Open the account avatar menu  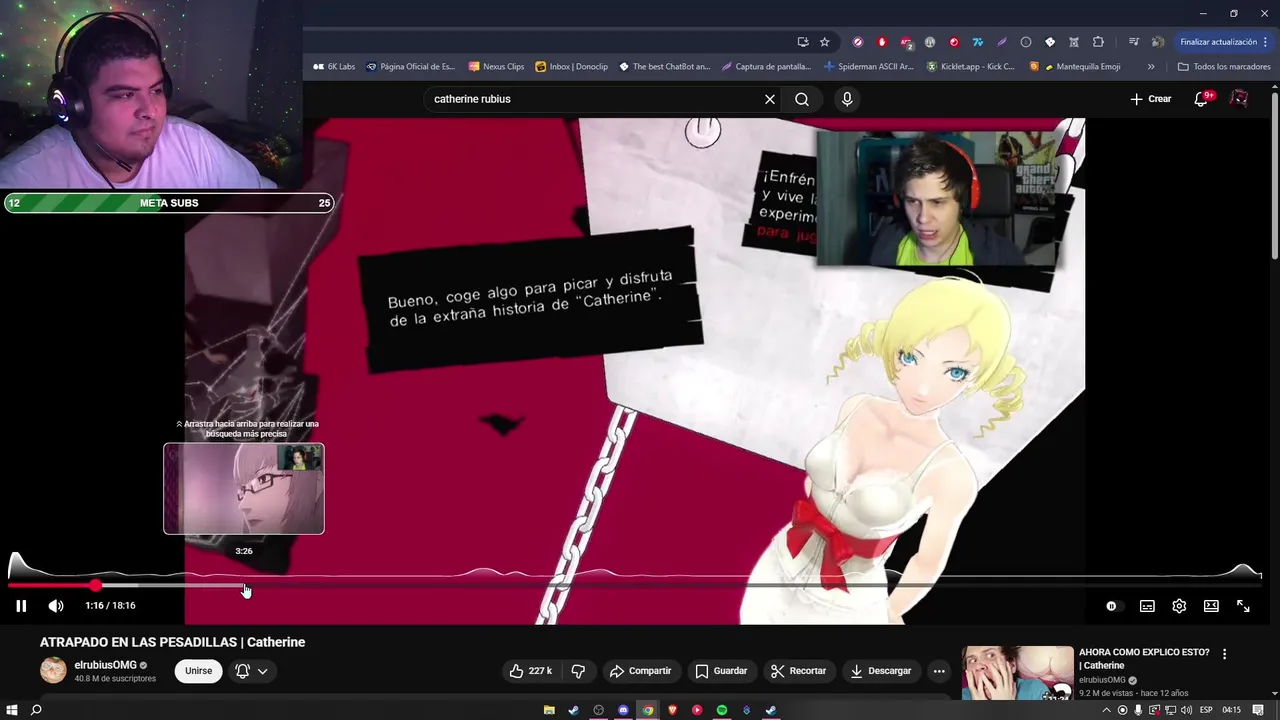(x=1239, y=99)
